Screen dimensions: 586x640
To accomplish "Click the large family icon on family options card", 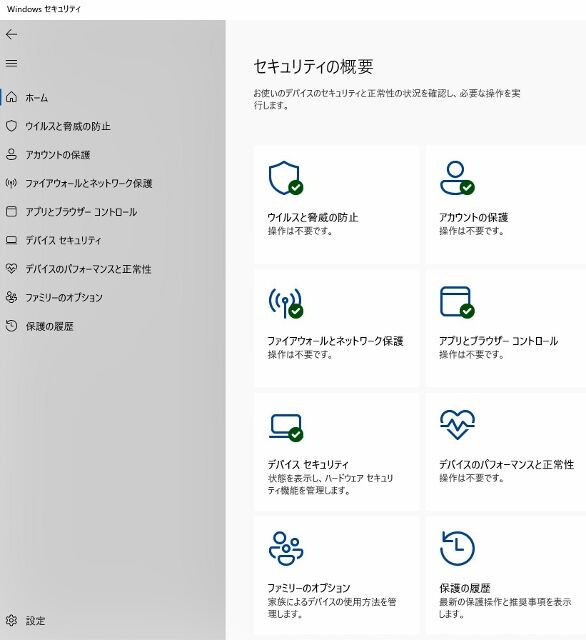I will click(286, 548).
